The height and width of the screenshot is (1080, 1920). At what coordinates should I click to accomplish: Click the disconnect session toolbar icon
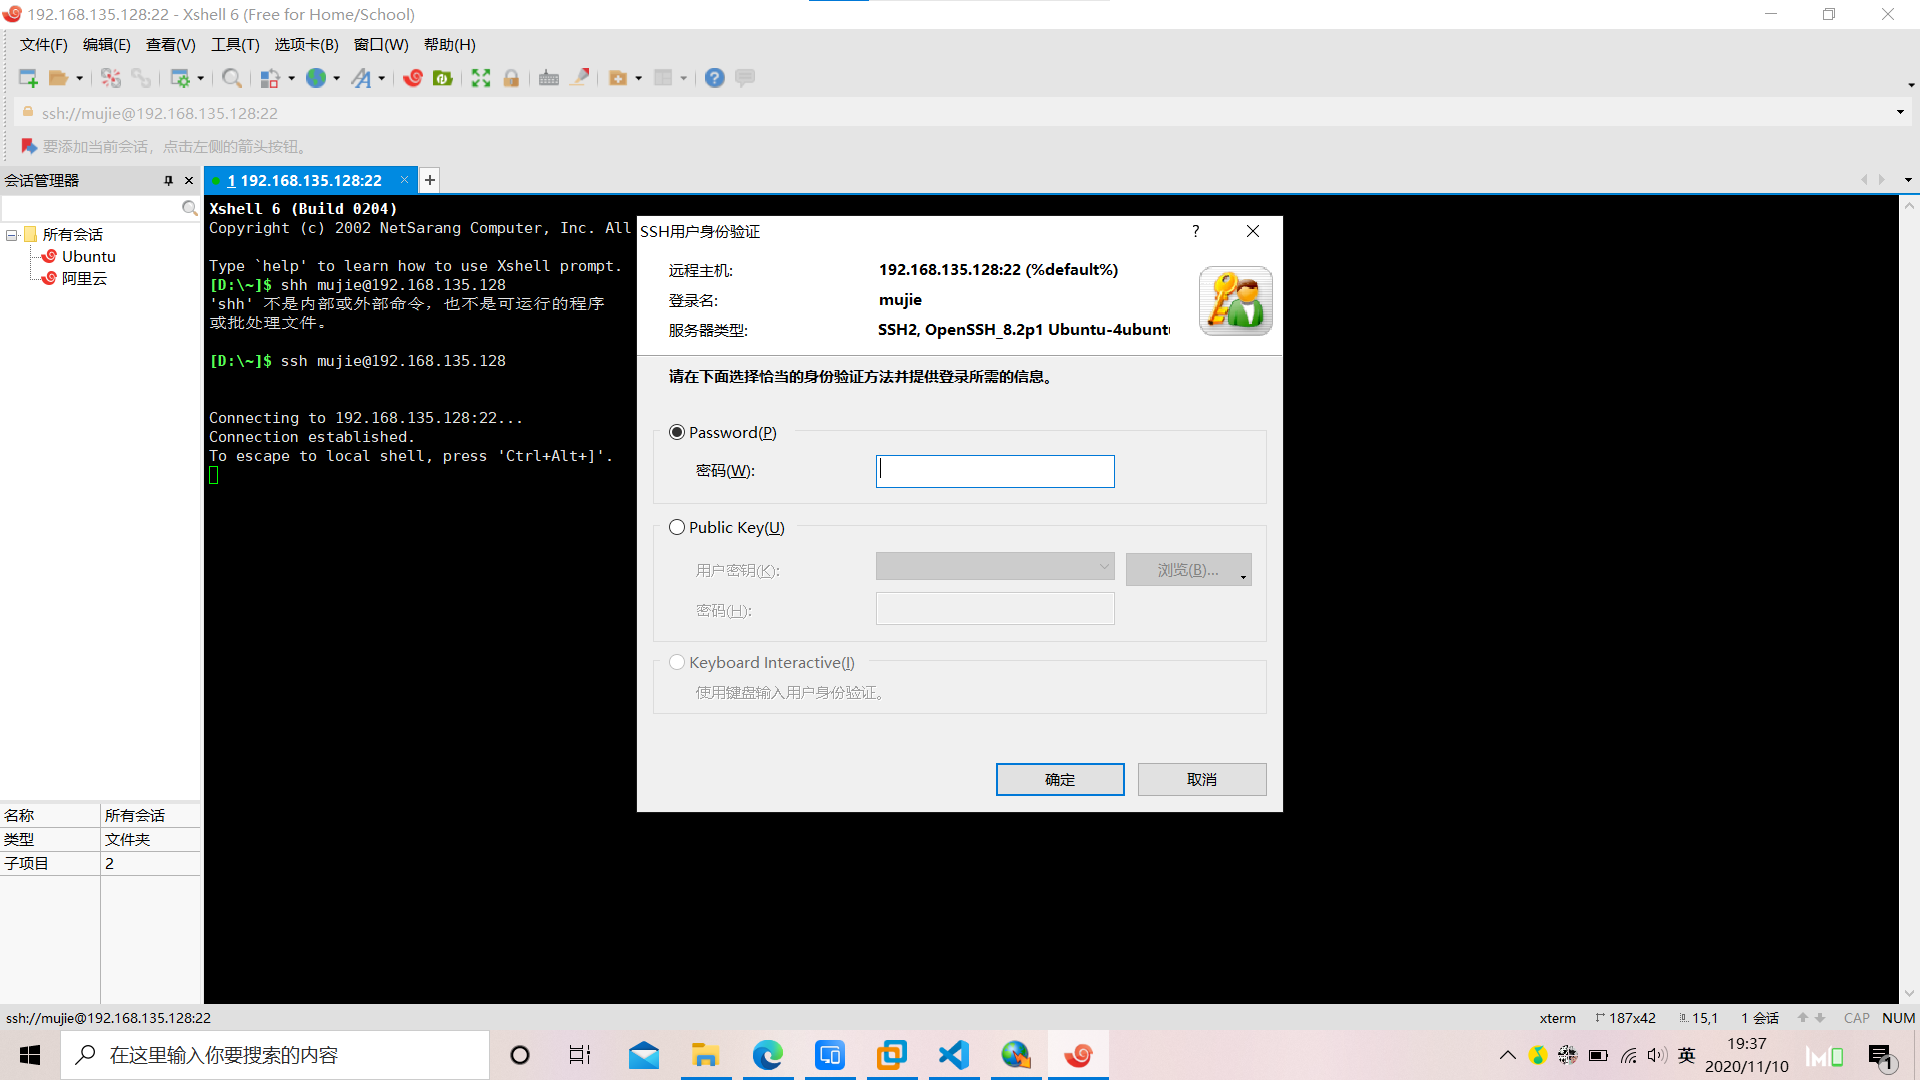110,78
